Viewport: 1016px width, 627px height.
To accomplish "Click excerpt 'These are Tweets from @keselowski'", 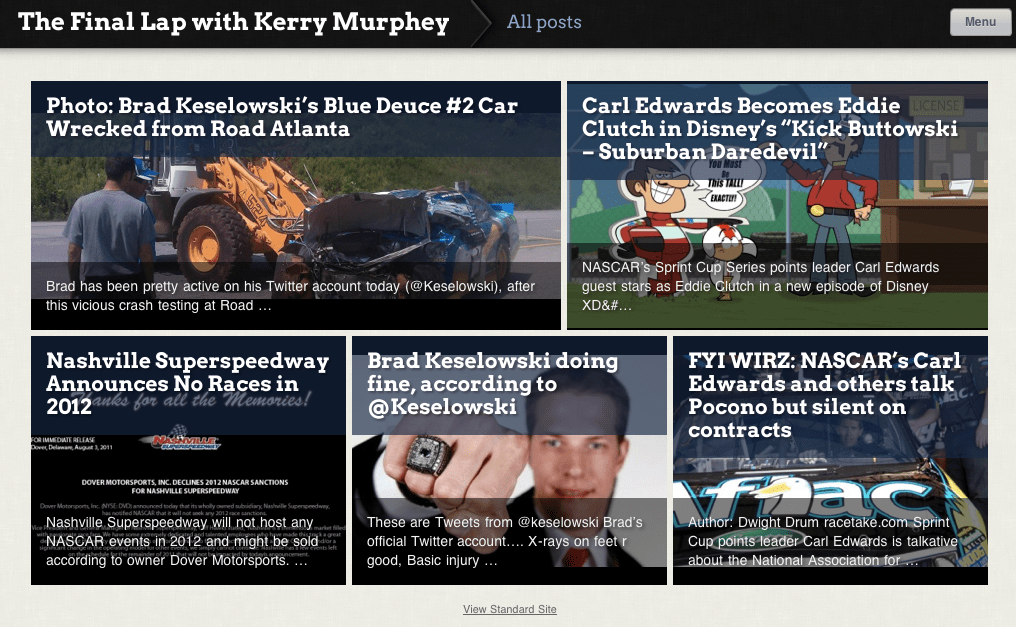I will pos(505,541).
